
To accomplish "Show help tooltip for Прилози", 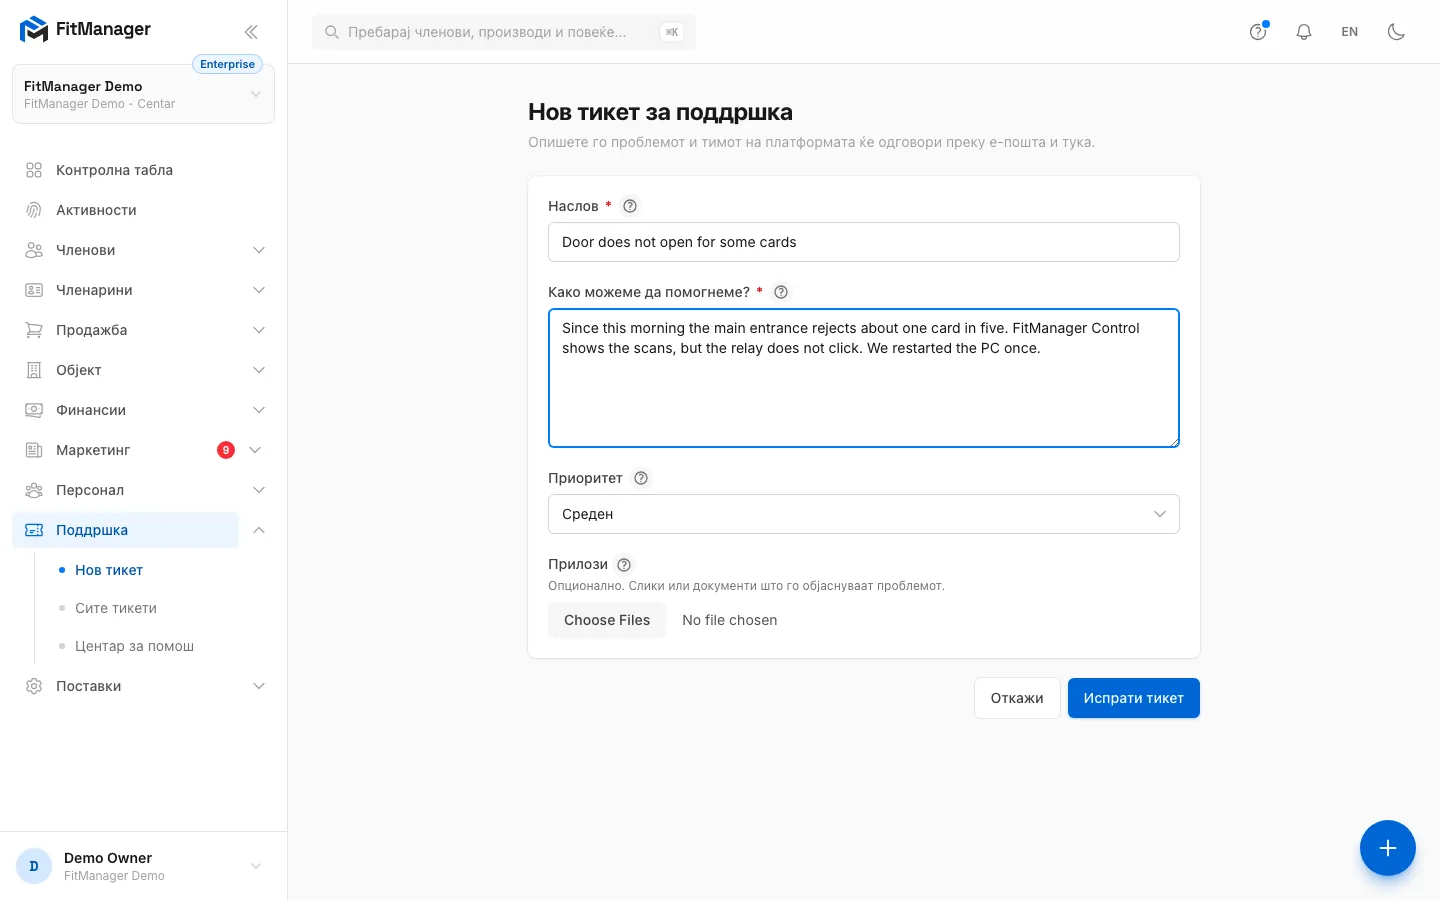I will [x=624, y=564].
